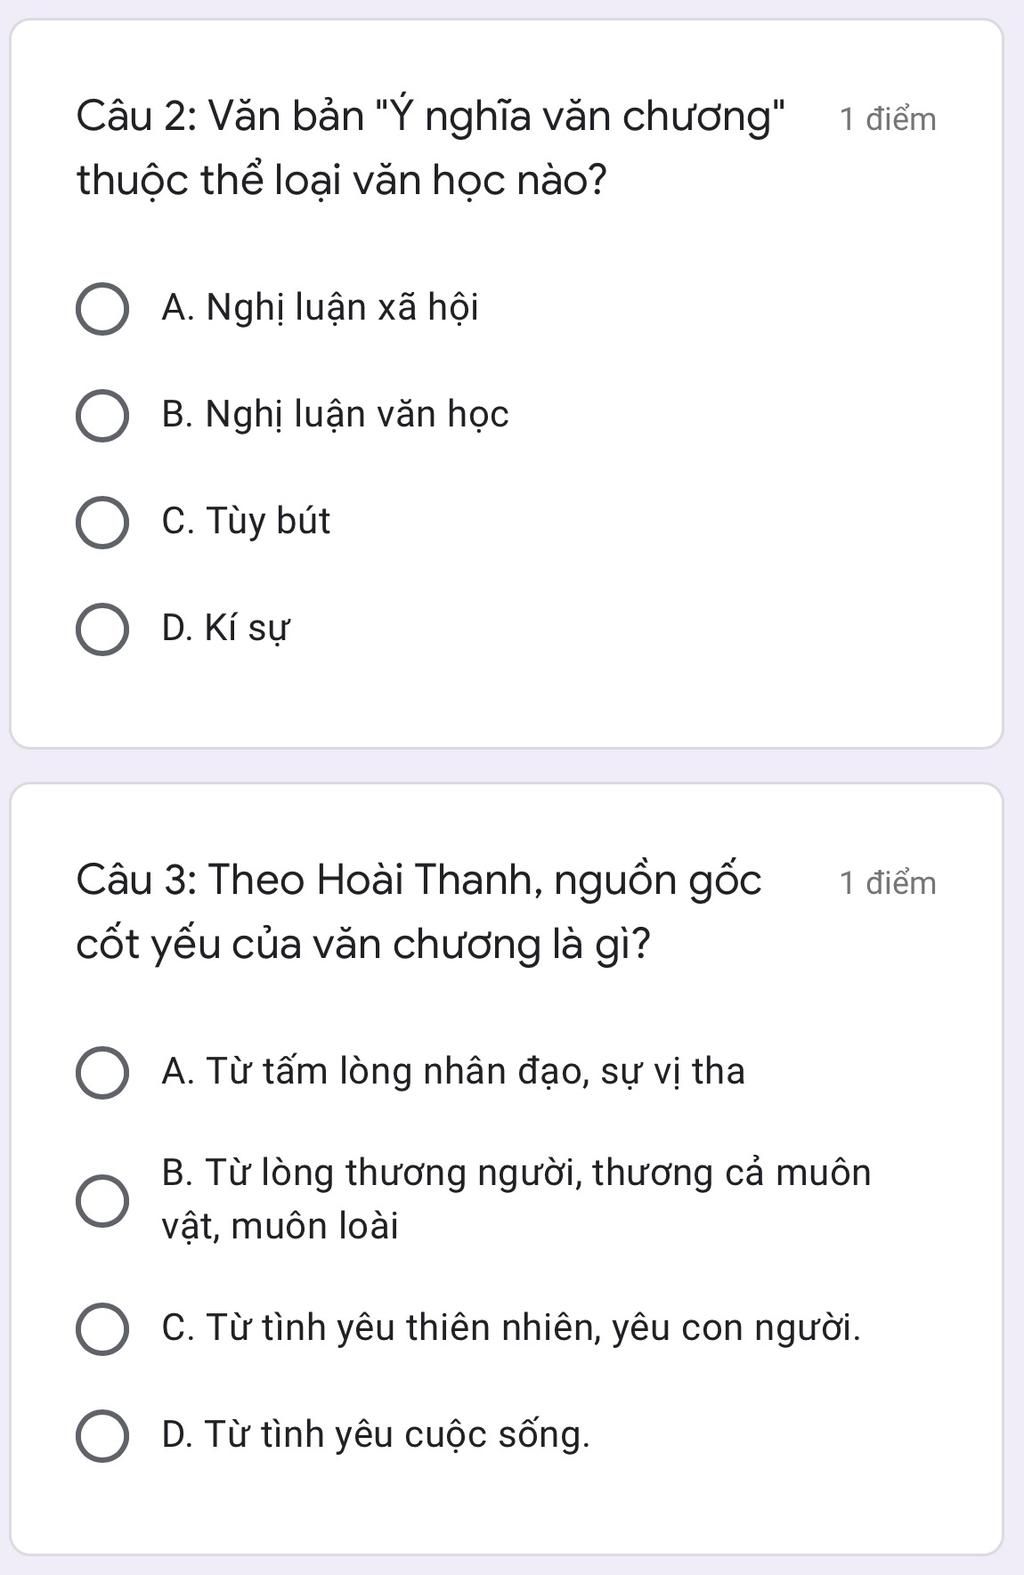Choose radio D. Từ tình yêu cuộc sống
Image resolution: width=1024 pixels, height=1575 pixels.
(x=102, y=1436)
